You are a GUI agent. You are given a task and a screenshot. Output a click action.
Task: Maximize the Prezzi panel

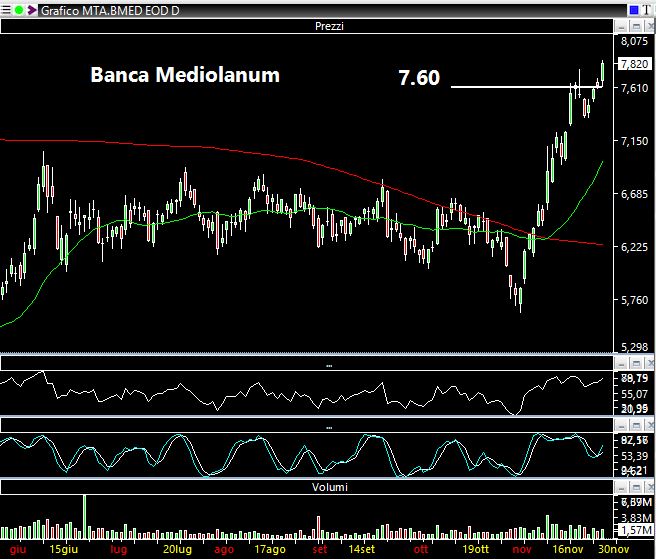[636, 27]
